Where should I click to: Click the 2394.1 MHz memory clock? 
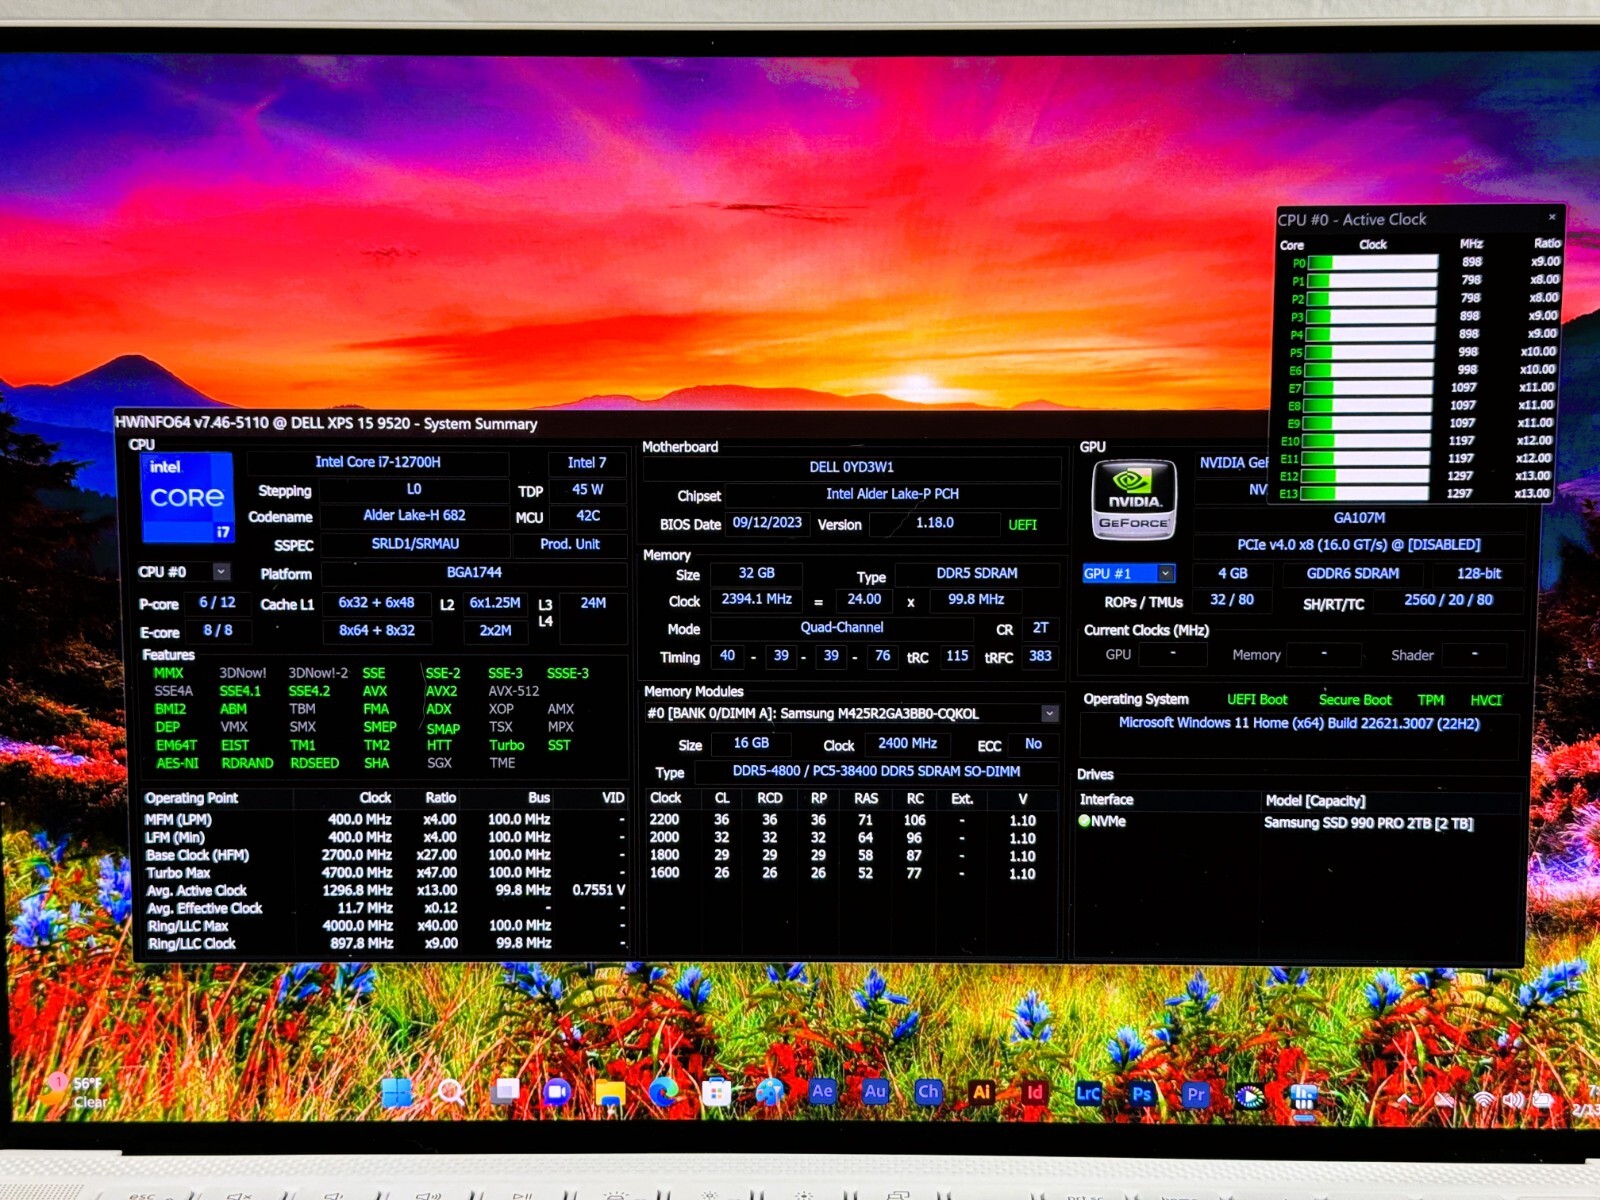[x=756, y=599]
